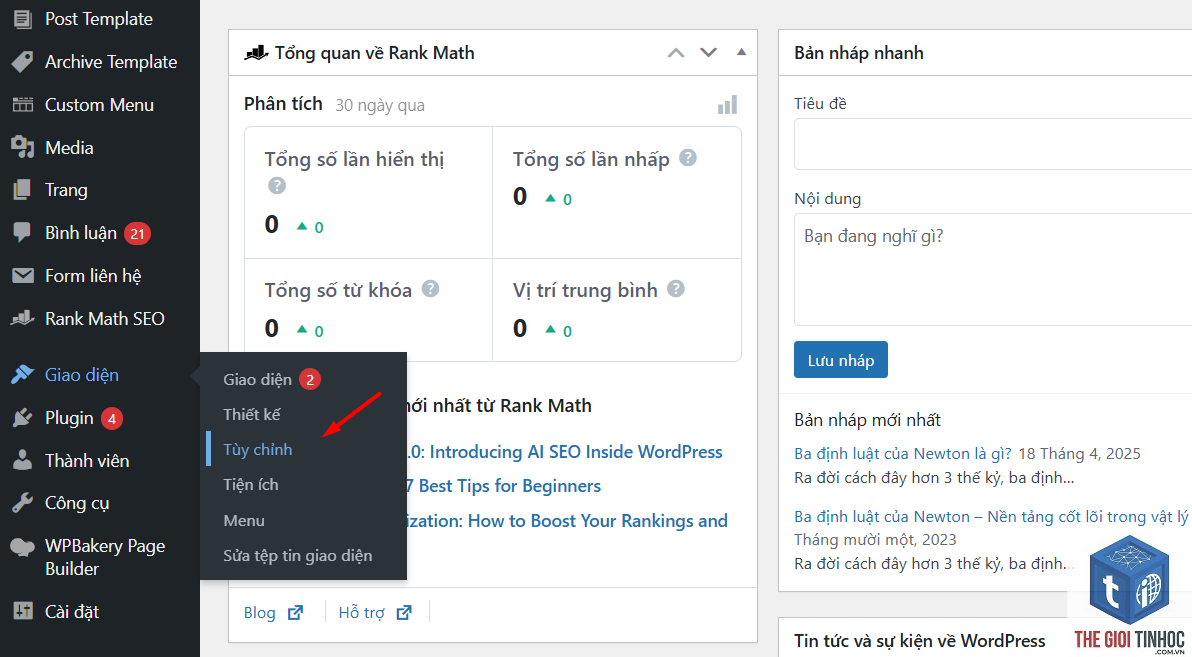Open 'Introducing AI SEO Inside WordPress' link

pyautogui.click(x=564, y=452)
